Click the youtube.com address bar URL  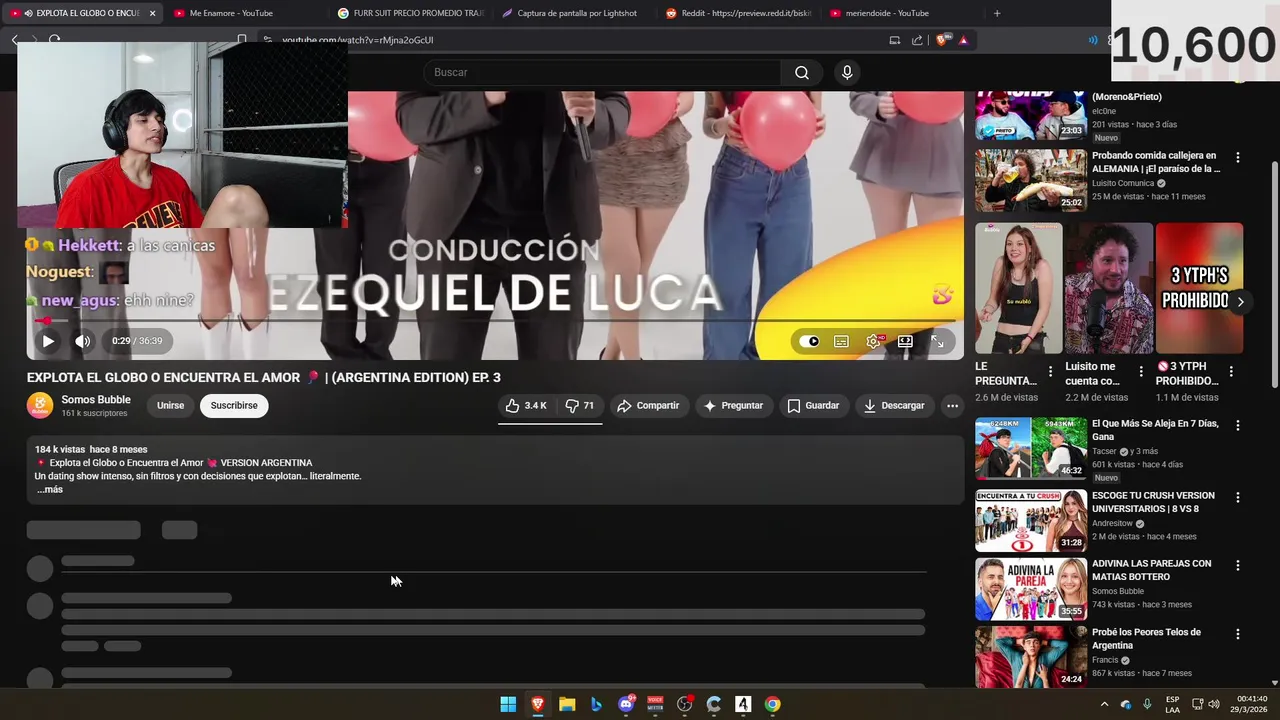coord(357,40)
